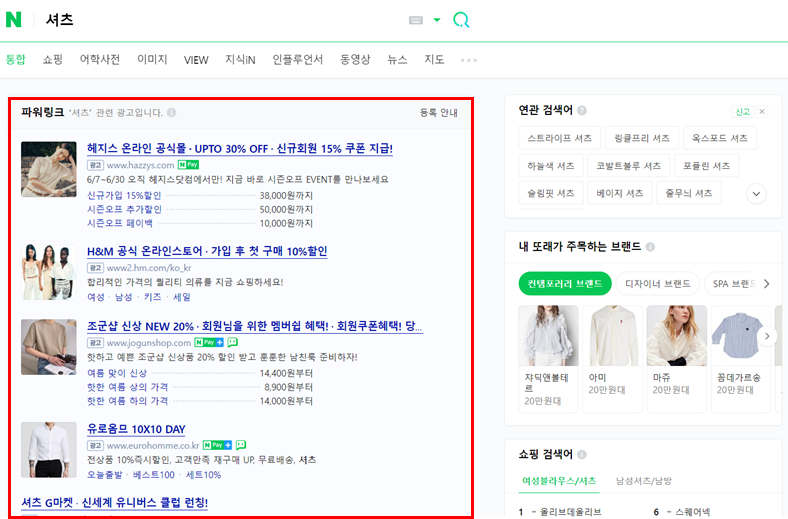This screenshot has height=519, width=788.
Task: Click the 셔츠 search input field
Action: 221,20
